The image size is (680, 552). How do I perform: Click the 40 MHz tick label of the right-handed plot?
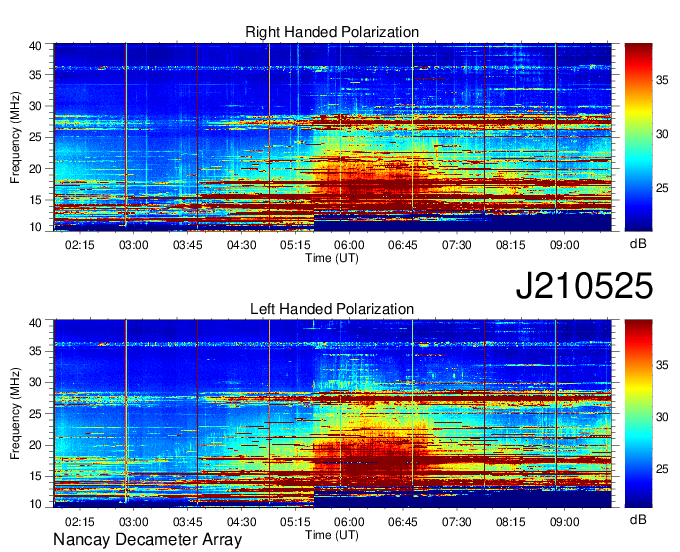tap(35, 46)
